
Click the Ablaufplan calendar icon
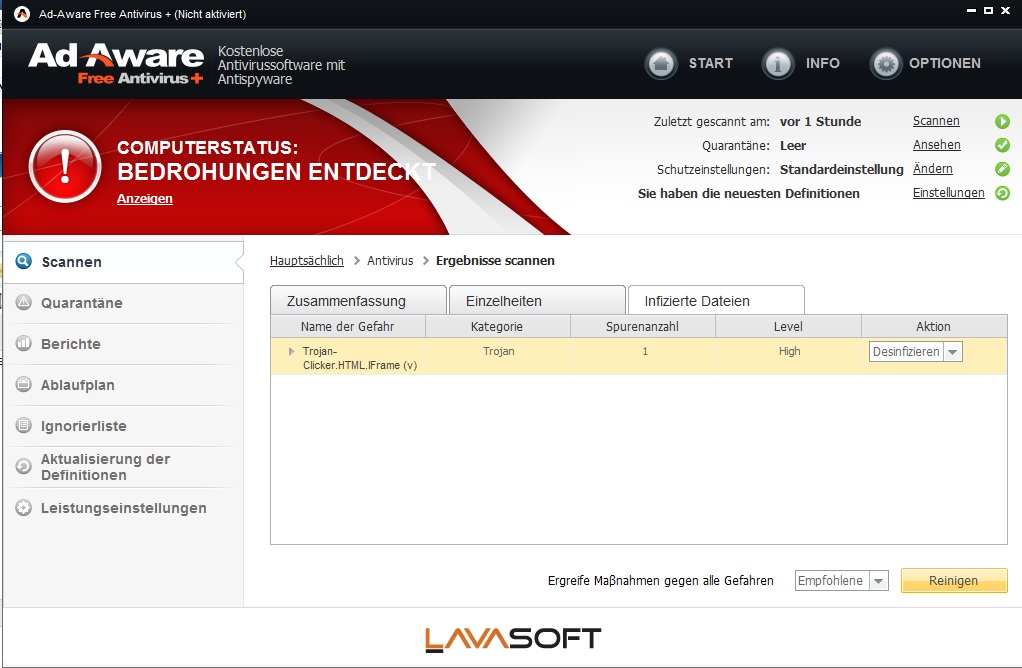23,385
